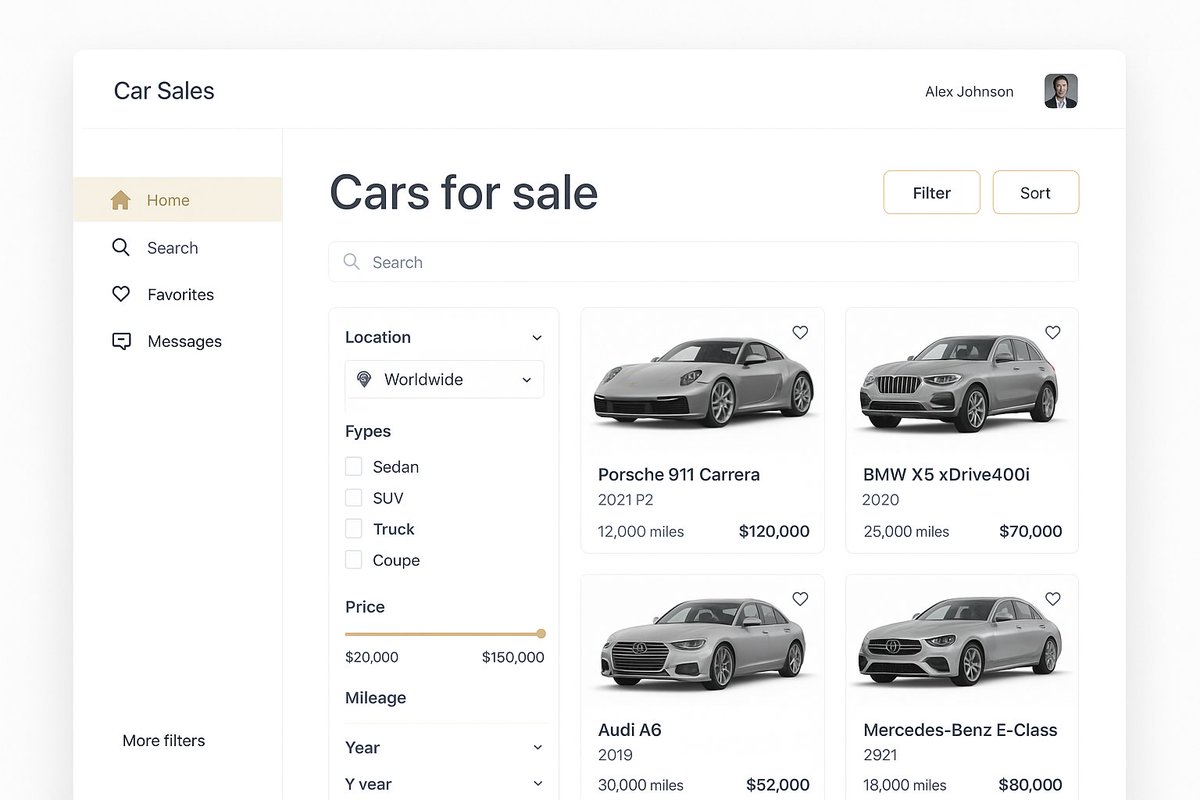The image size is (1200, 800).
Task: Click the 25,000 miles text
Action: coord(906,531)
